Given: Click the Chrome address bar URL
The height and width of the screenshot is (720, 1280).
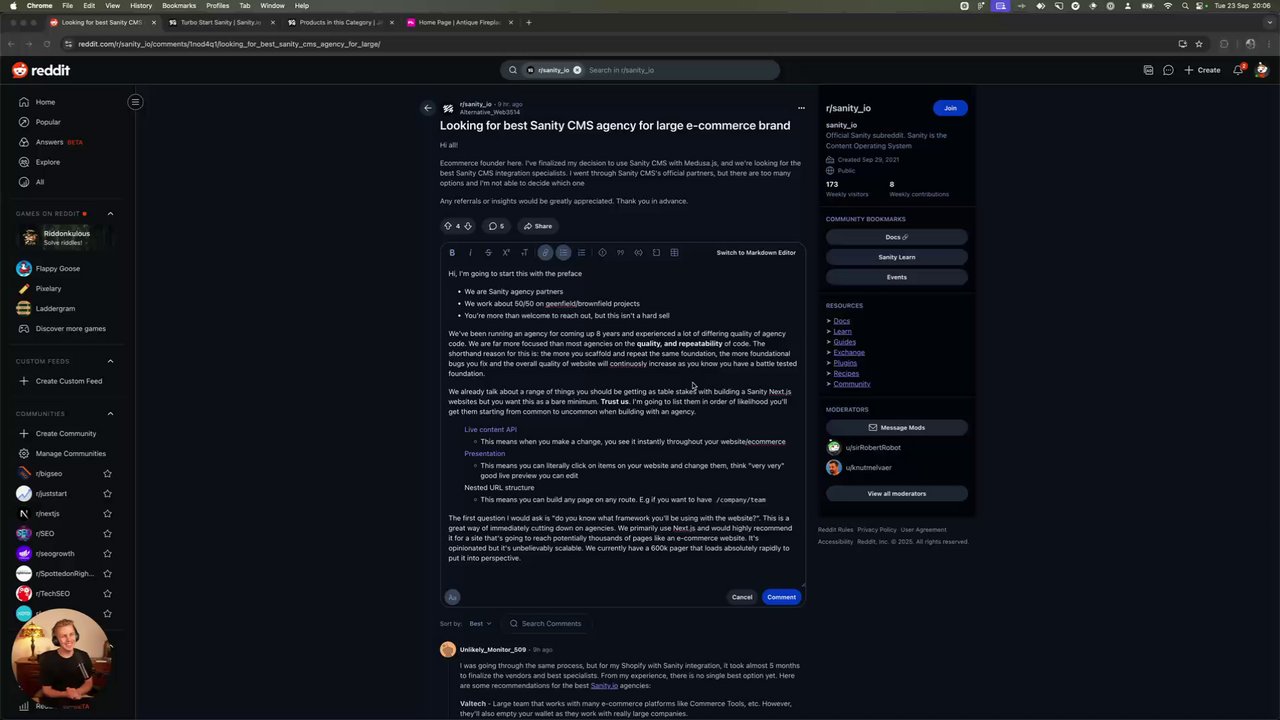Looking at the screenshot, I should pyautogui.click(x=229, y=44).
